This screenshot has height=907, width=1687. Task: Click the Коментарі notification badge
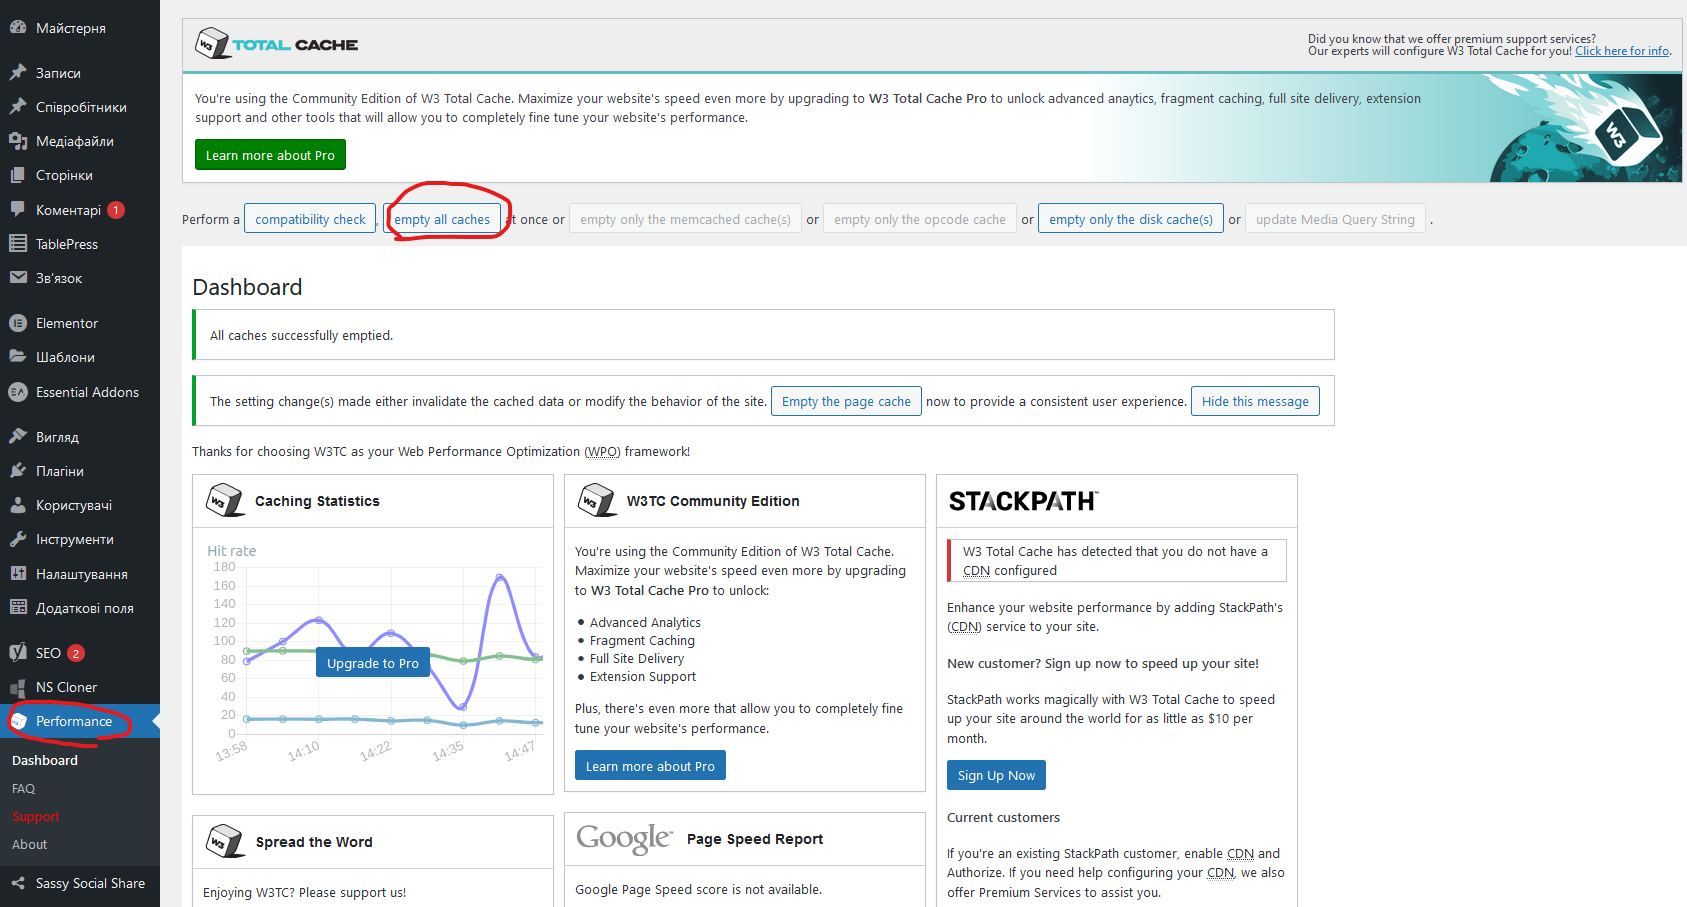point(116,210)
